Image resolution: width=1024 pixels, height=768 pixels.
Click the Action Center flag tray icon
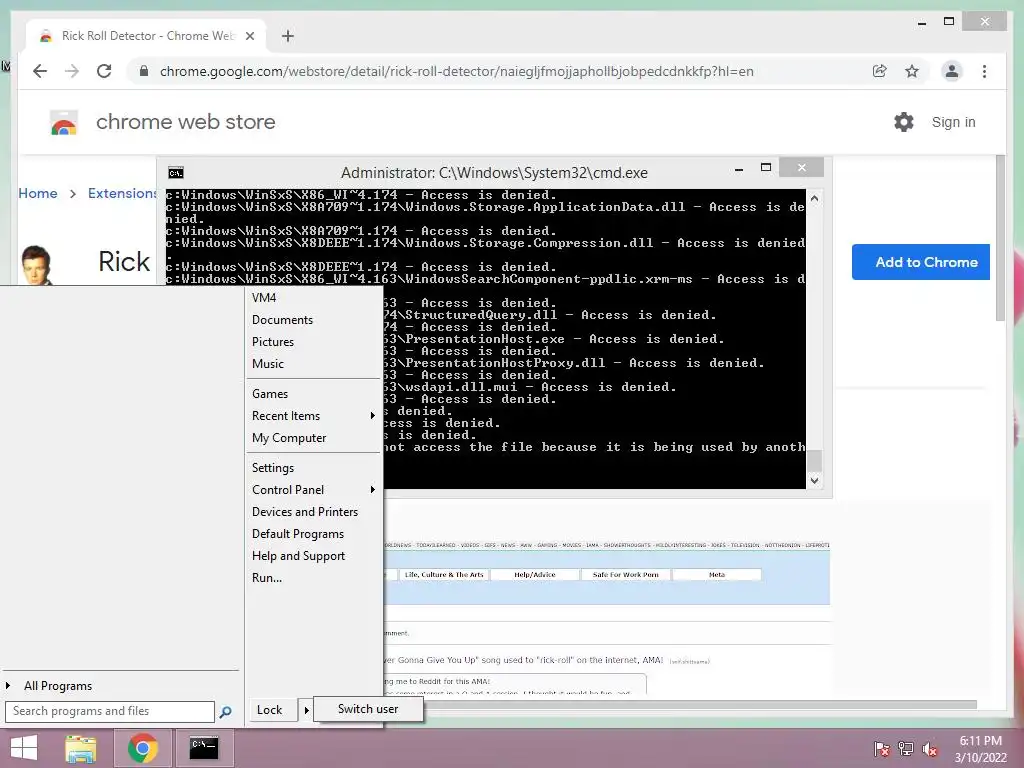tap(881, 749)
